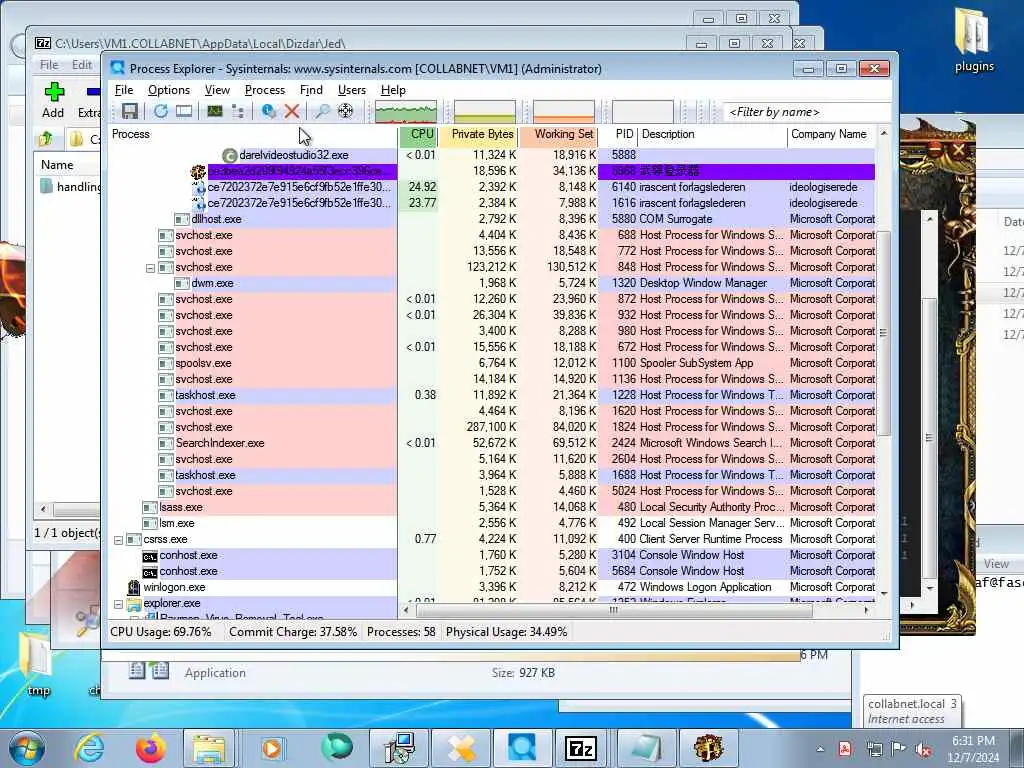Sort by the Private Bytes column header
The image size is (1024, 768).
coord(479,135)
